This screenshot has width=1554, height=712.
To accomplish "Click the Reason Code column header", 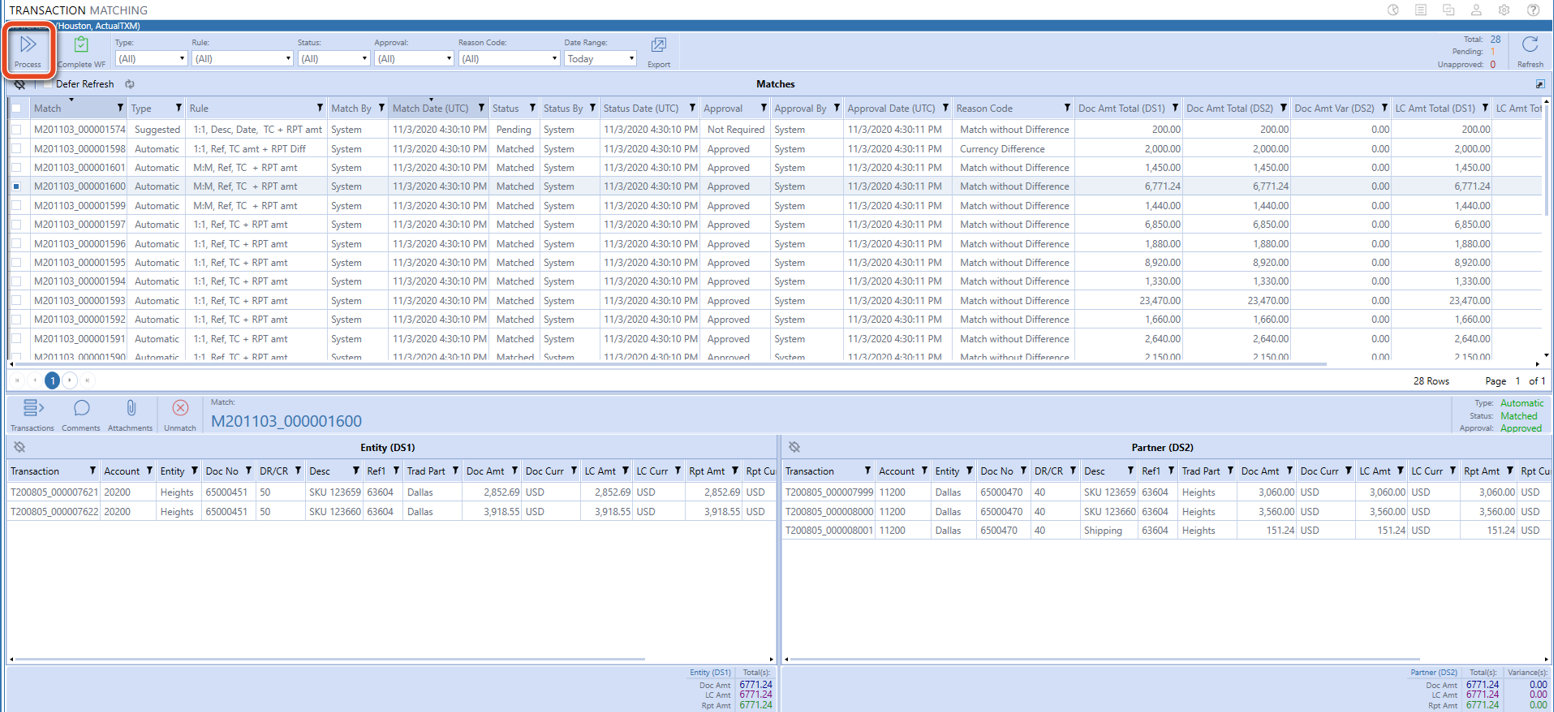I will click(985, 109).
